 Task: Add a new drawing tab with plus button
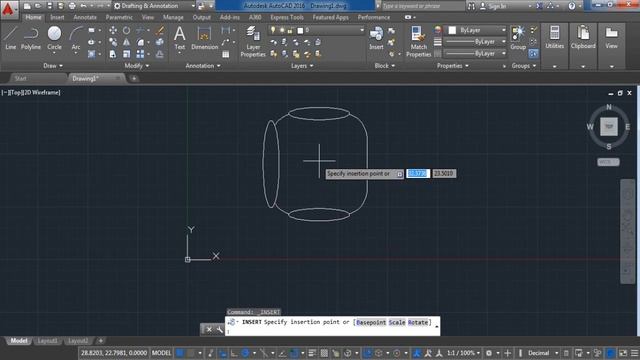[x=134, y=78]
